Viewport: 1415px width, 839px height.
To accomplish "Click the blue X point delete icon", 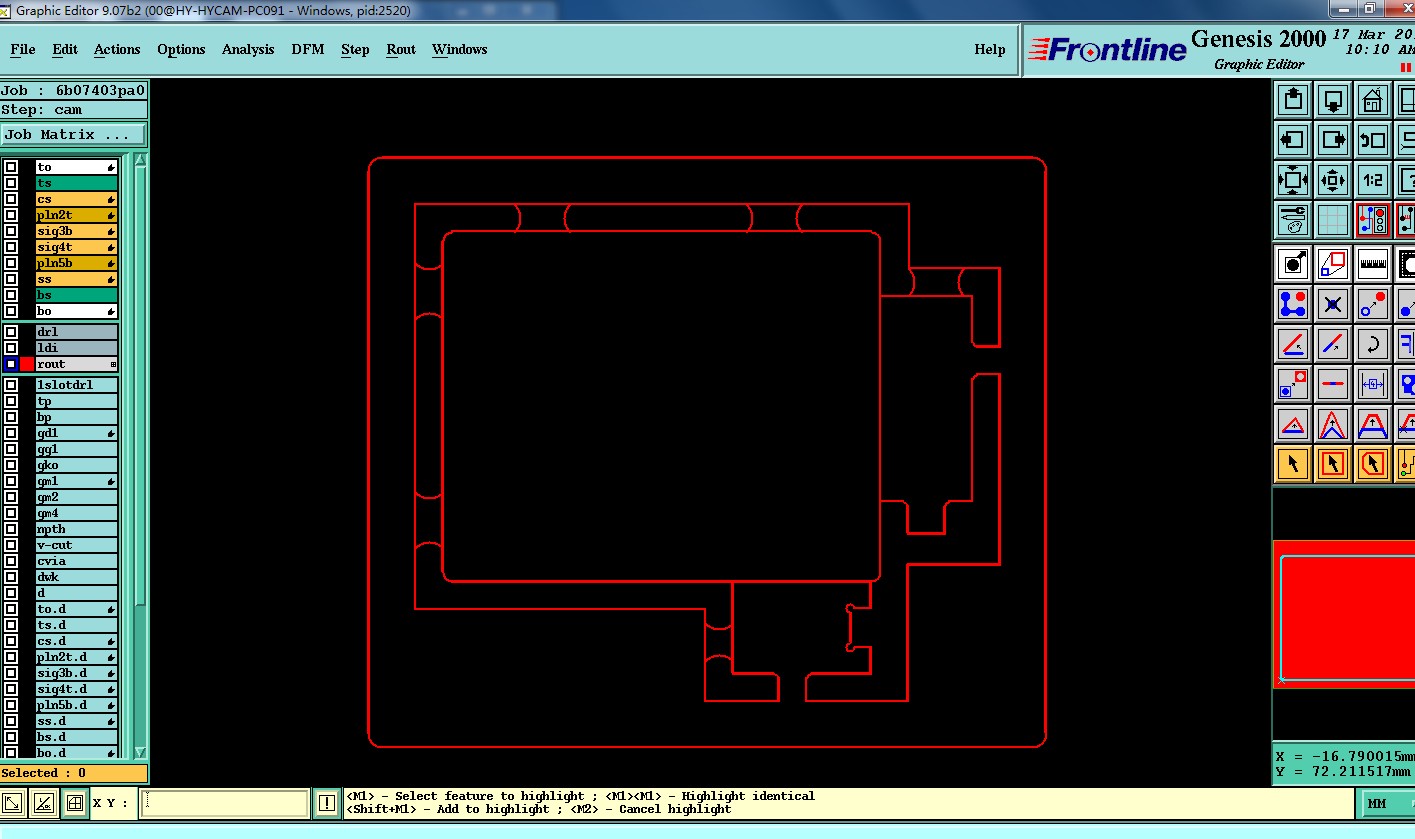I will pyautogui.click(x=1333, y=304).
